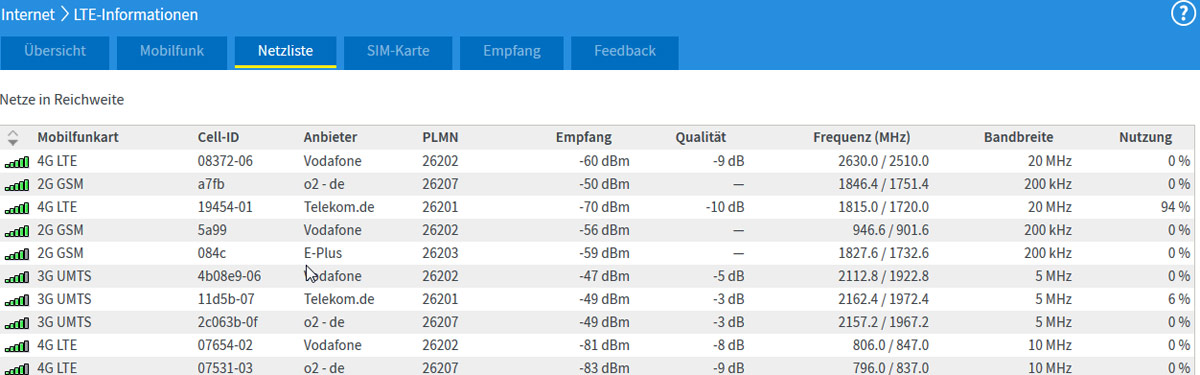Click signal bars icon of 07654-02 row
Viewport: 1200px width, 375px height.
[x=17, y=345]
